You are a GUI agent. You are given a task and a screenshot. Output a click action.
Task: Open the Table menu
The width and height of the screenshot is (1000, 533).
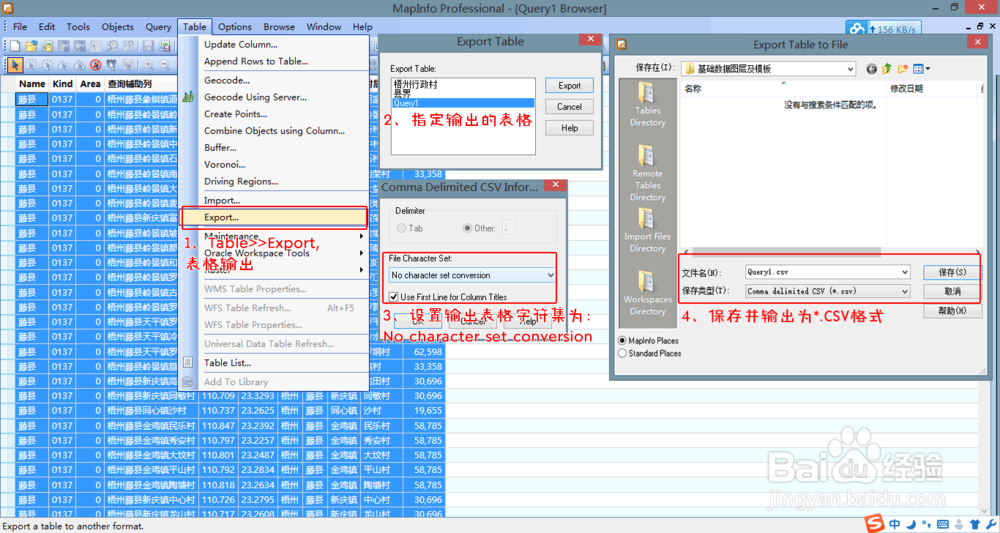coord(194,27)
